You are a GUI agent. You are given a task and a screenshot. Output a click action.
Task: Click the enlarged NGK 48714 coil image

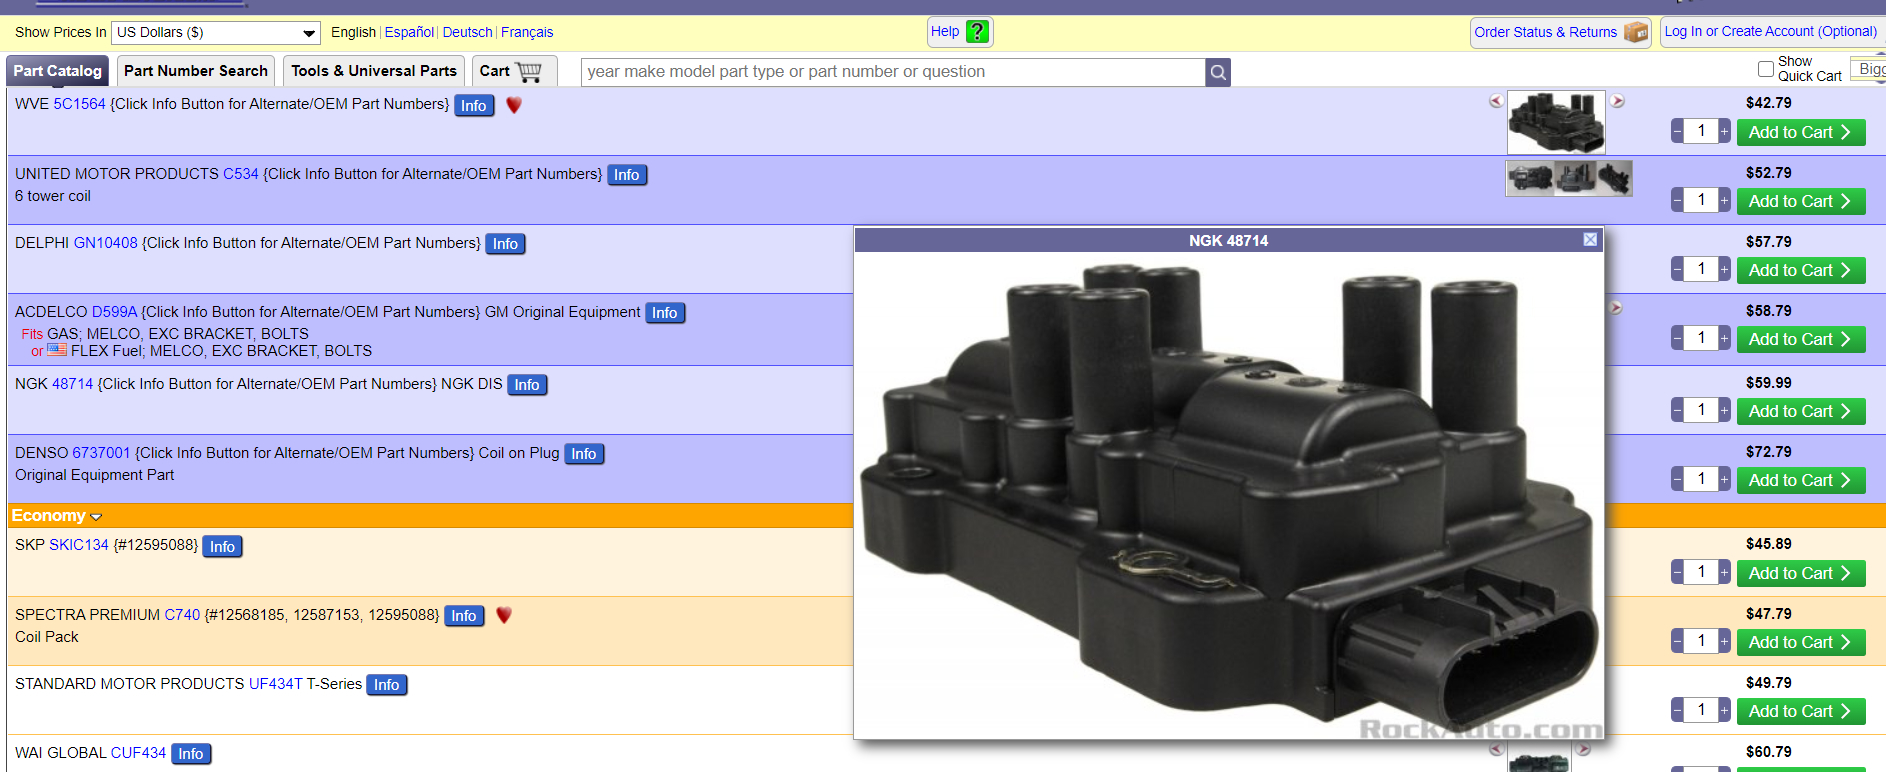point(1229,495)
